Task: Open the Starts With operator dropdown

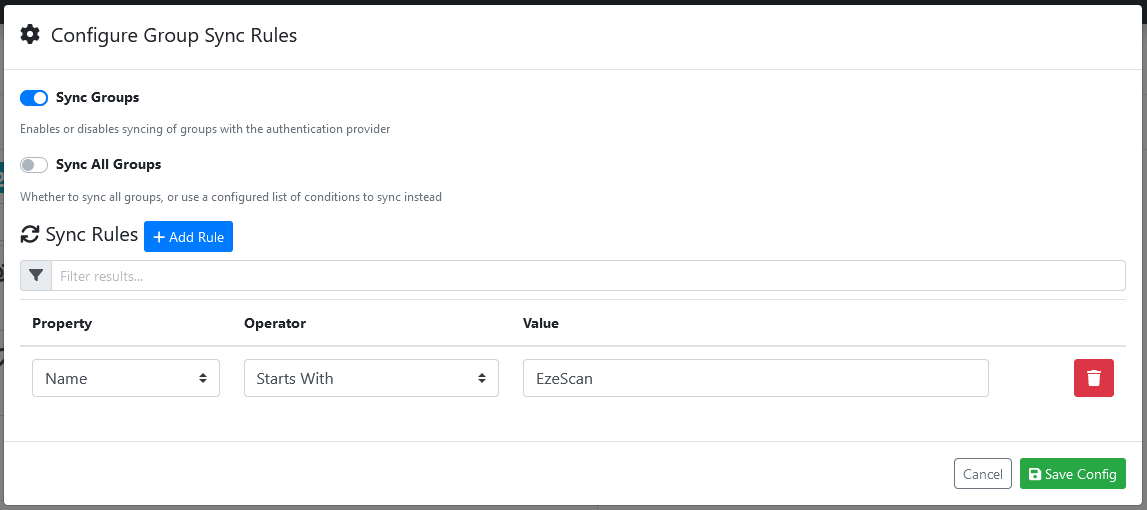Action: 371,379
